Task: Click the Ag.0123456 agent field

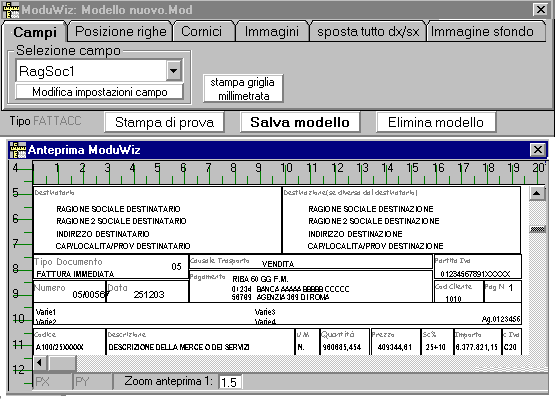Action: (x=501, y=319)
